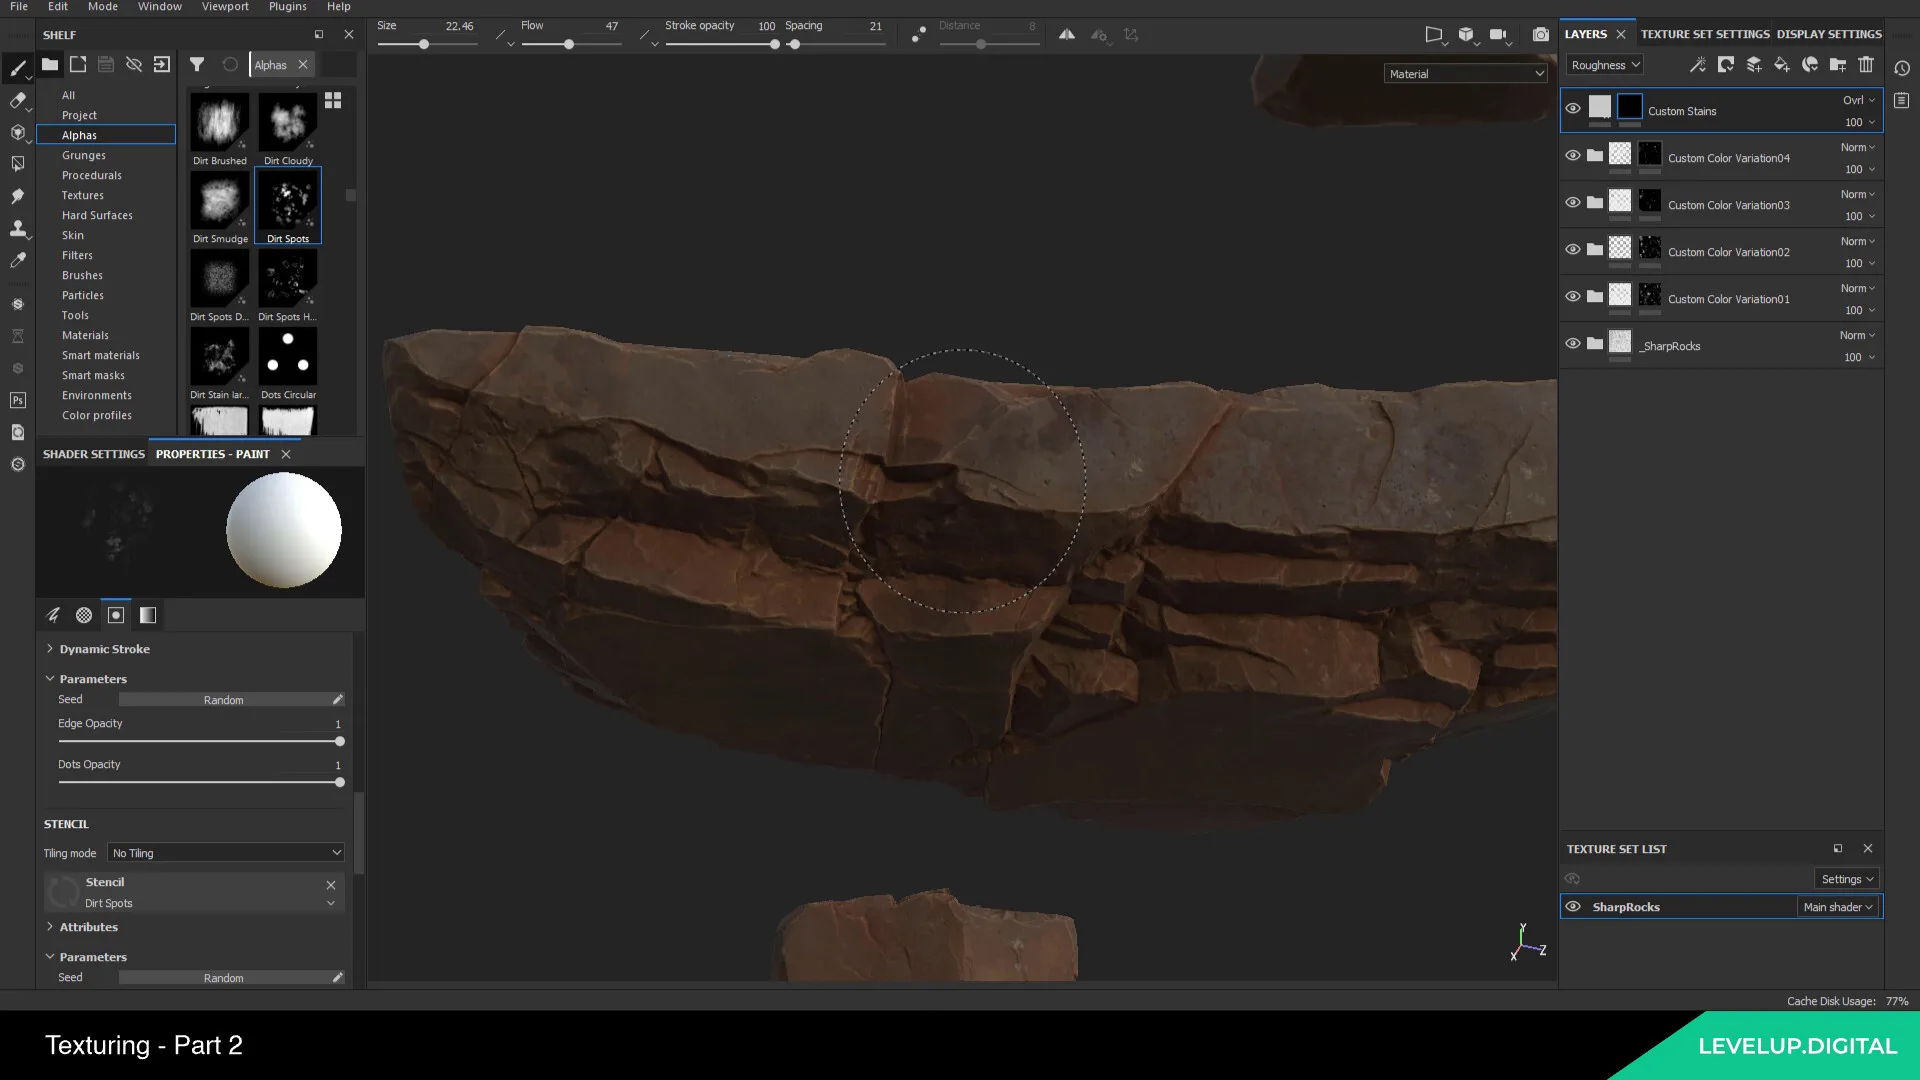Hide the SharpRocks texture set
Screen dimensions: 1920x1080
pos(1573,906)
